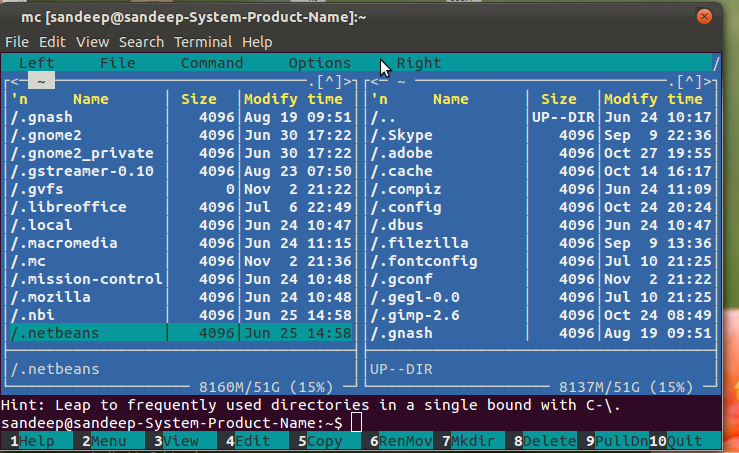Sort right panel by Modify time column
This screenshot has width=739, height=453.
click(653, 99)
